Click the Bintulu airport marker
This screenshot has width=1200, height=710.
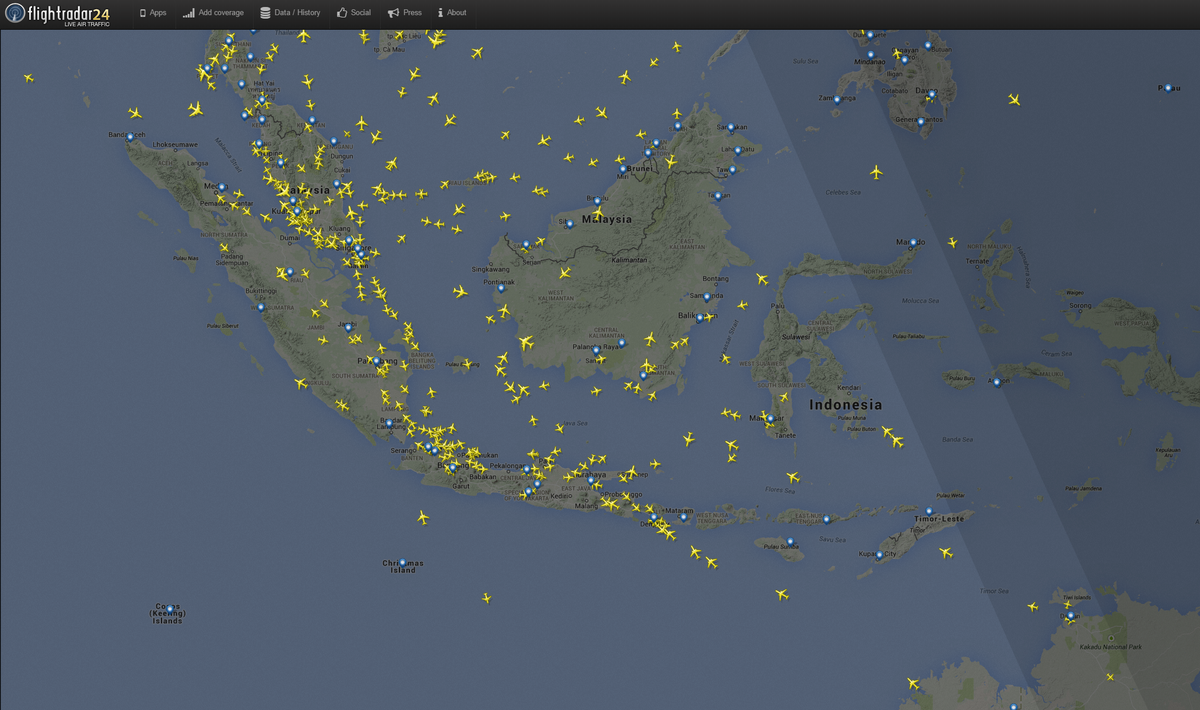(597, 201)
